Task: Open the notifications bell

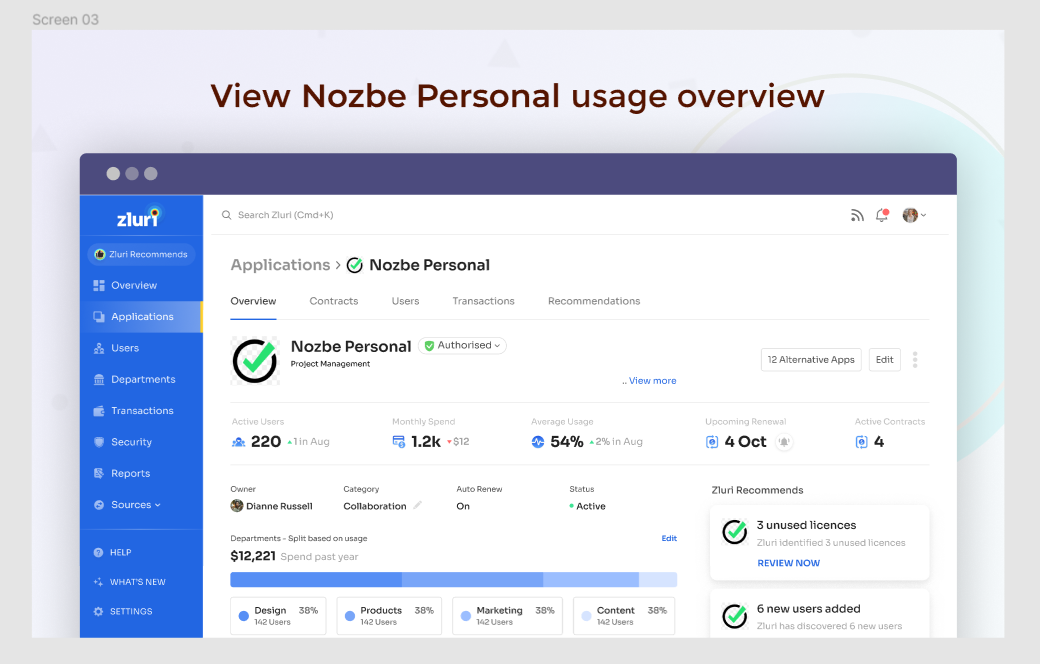Action: (882, 215)
